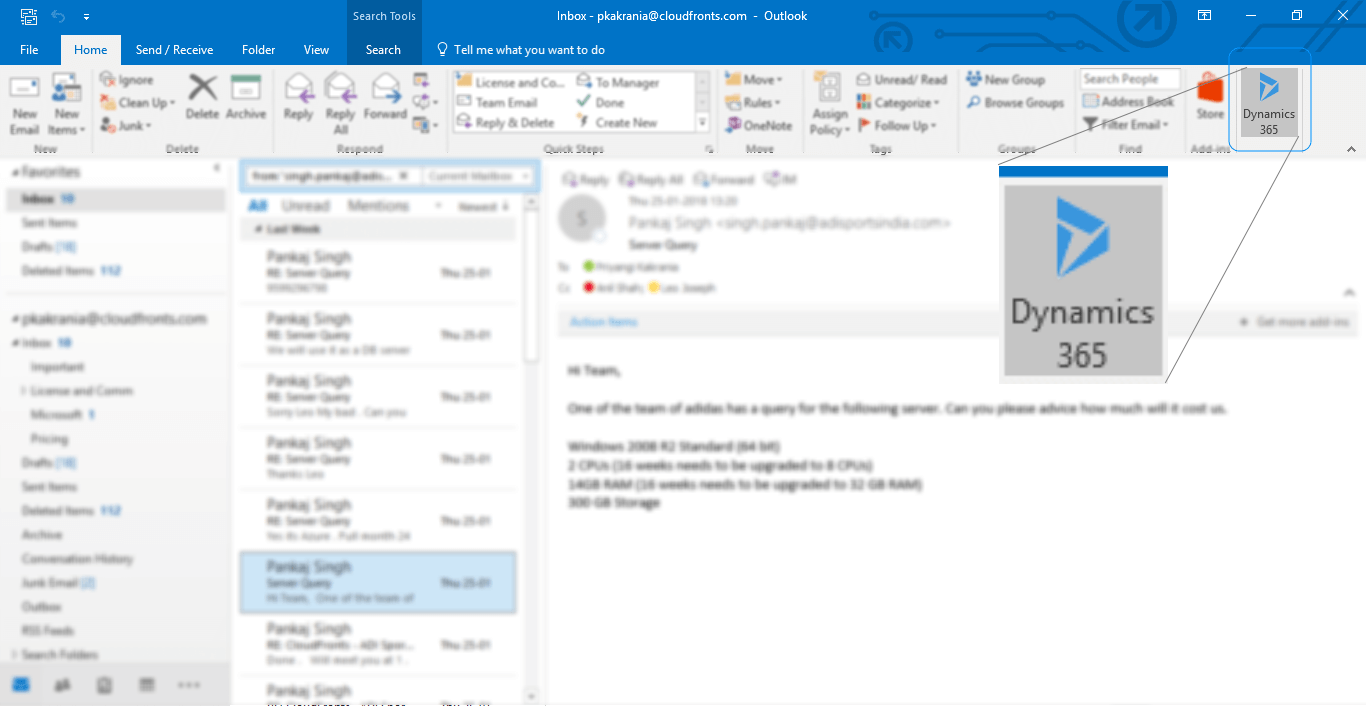Run the License and Co... quick step

[510, 83]
